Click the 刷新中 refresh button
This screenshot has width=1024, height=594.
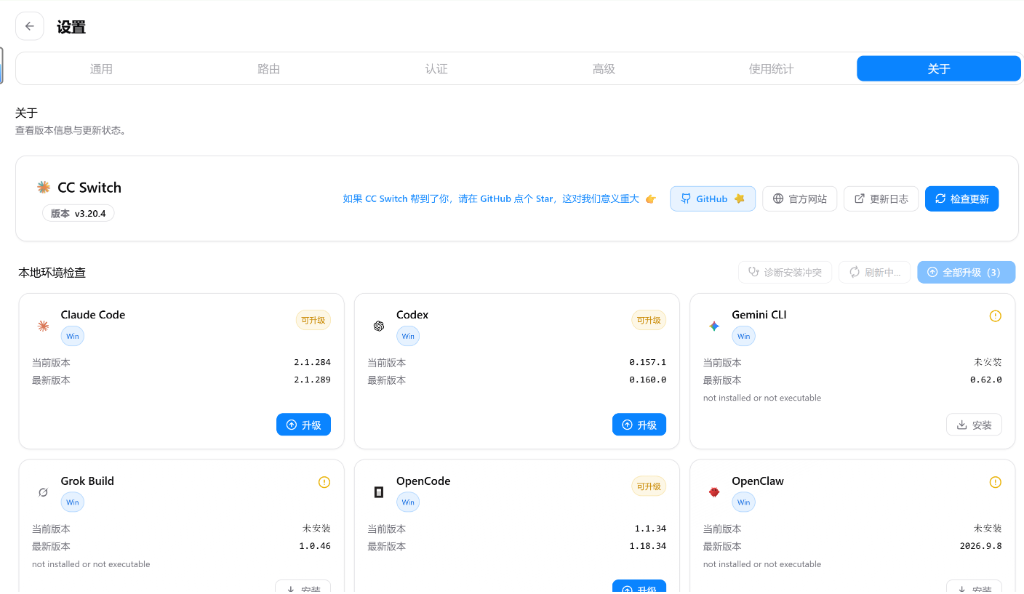[874, 272]
